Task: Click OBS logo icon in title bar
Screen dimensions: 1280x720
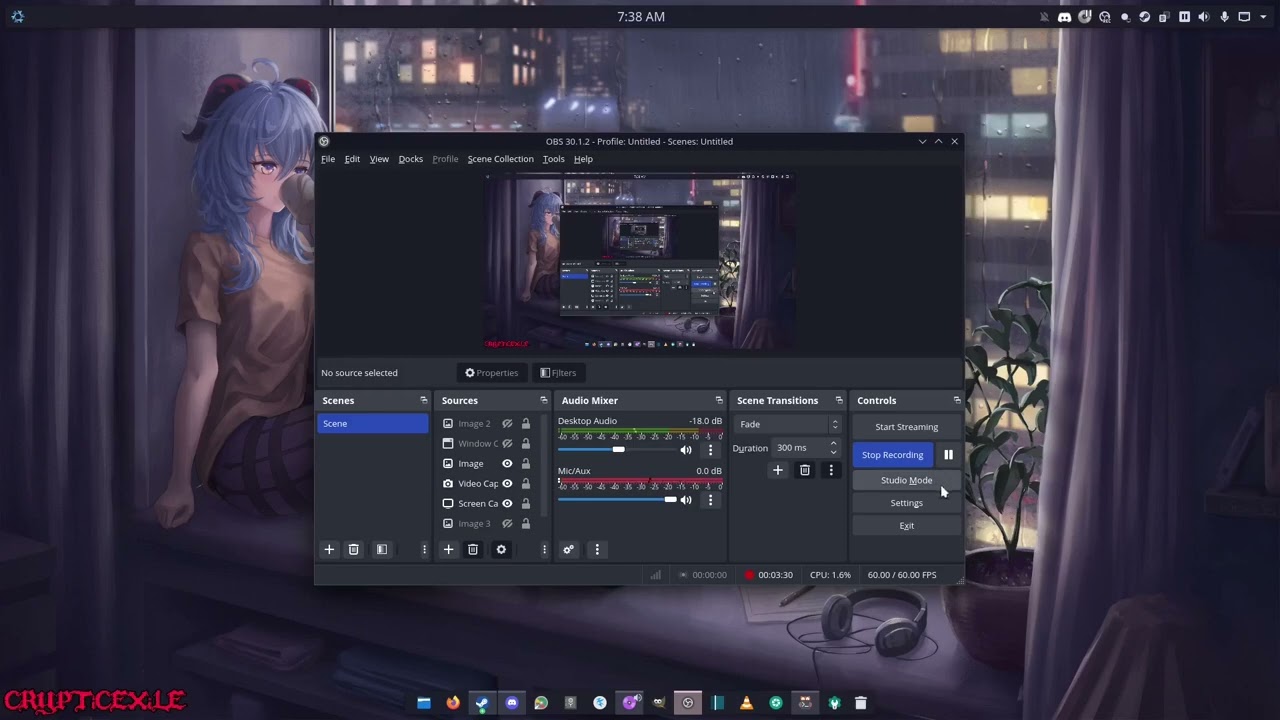Action: point(324,142)
